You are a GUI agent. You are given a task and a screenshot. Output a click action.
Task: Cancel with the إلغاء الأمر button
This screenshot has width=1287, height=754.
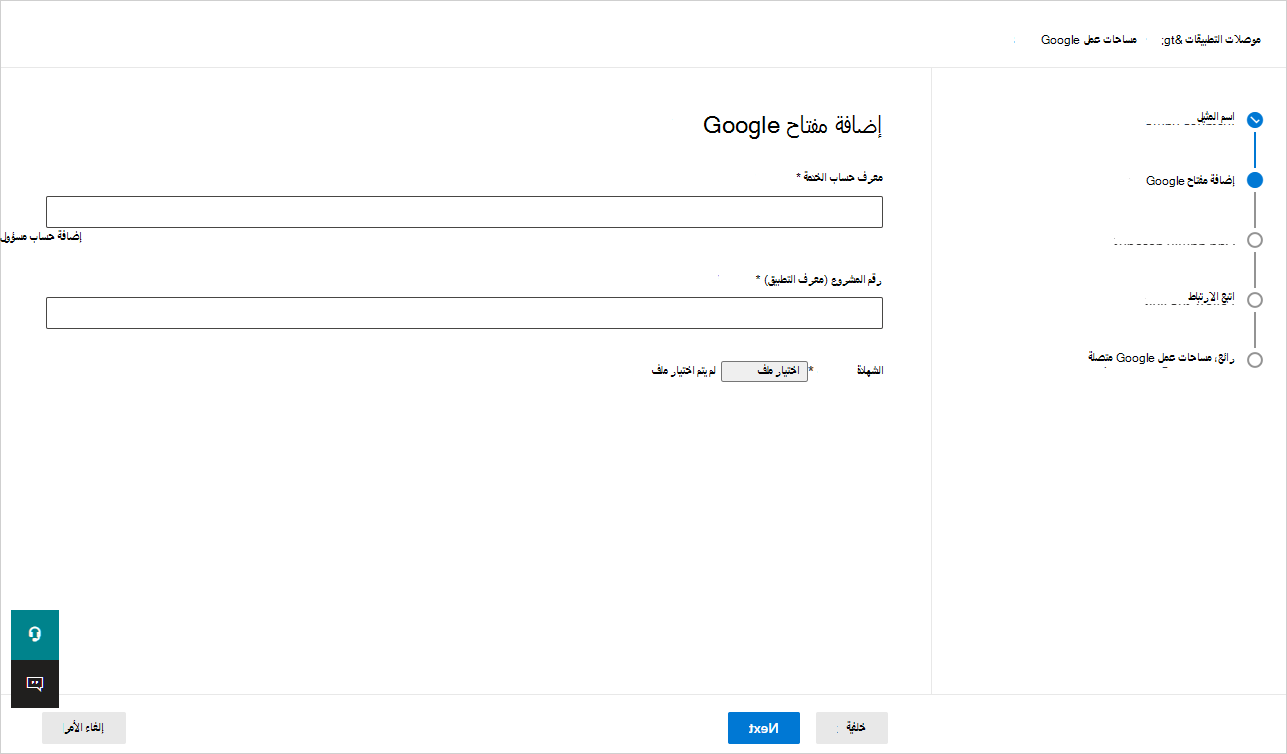click(84, 728)
